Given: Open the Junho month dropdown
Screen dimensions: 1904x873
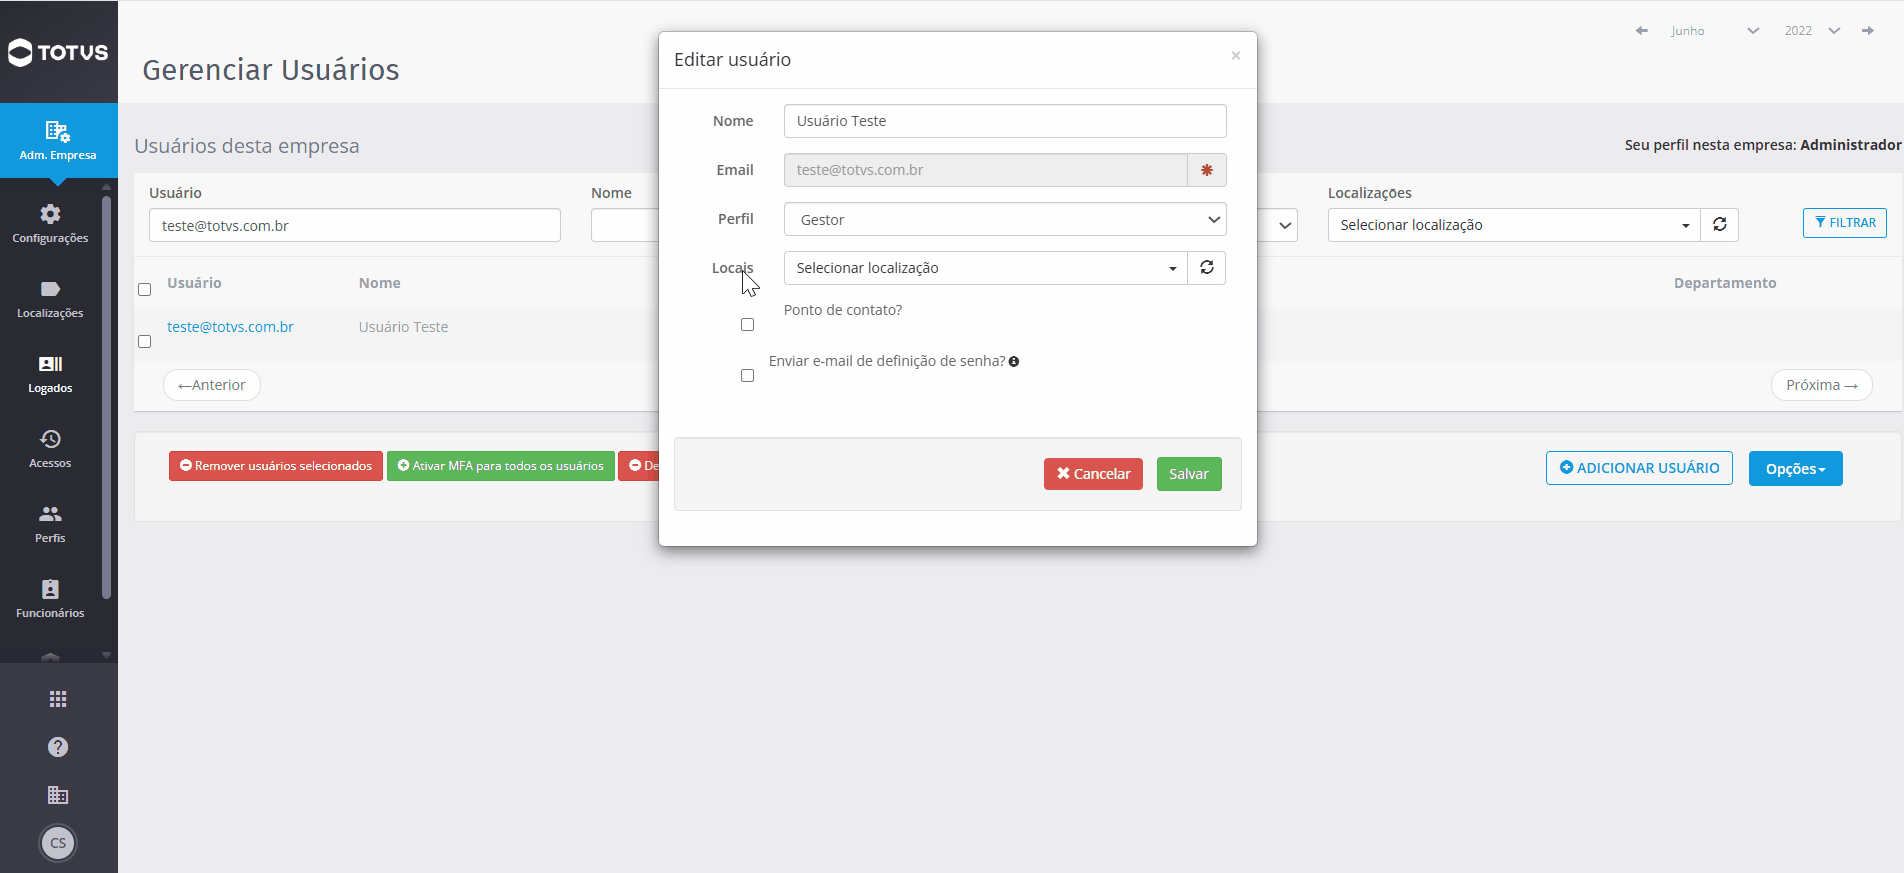Looking at the screenshot, I should (x=1714, y=31).
